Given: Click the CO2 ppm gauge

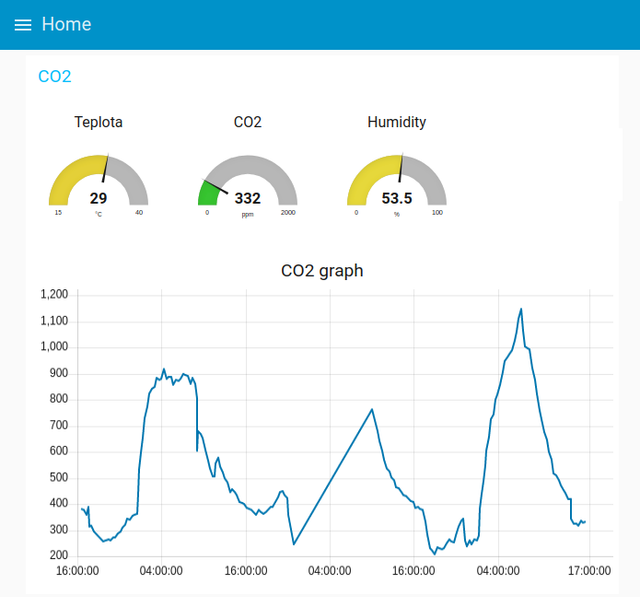Looking at the screenshot, I should click(x=247, y=182).
